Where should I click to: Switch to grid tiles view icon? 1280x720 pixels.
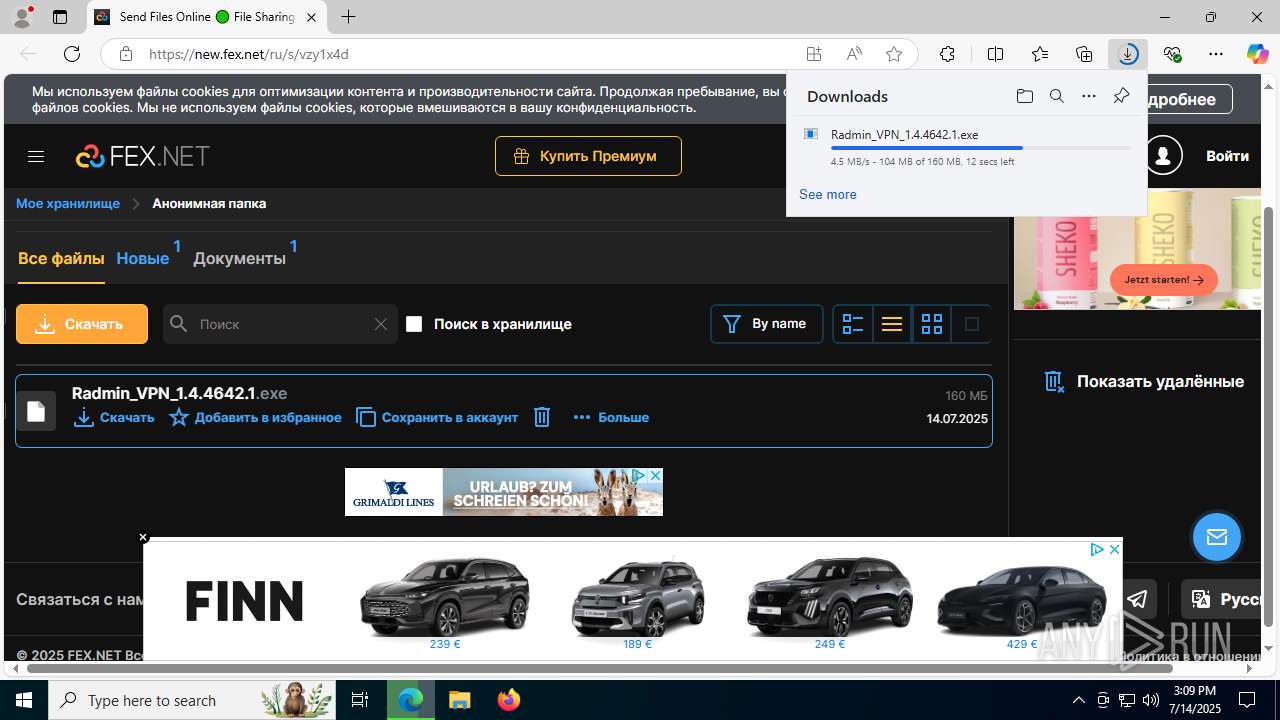click(x=932, y=324)
